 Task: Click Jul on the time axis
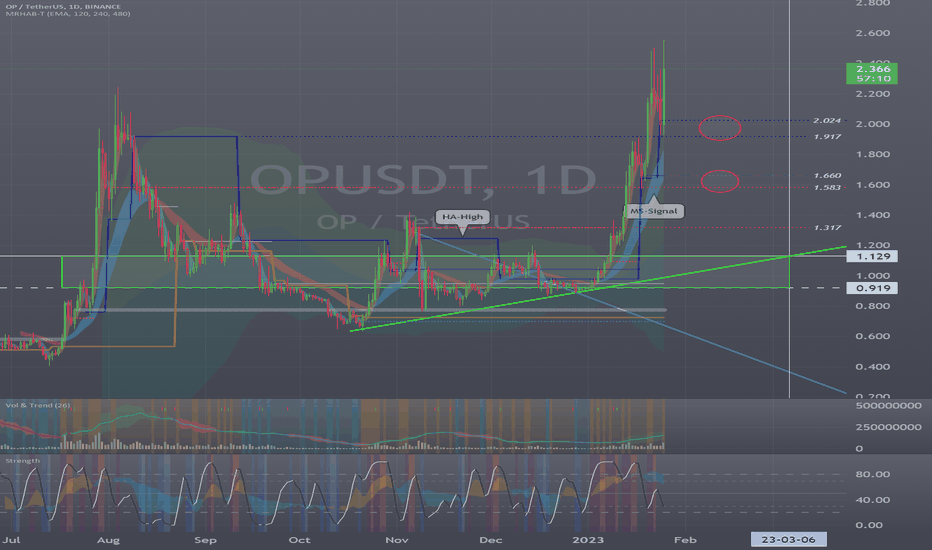pyautogui.click(x=11, y=540)
